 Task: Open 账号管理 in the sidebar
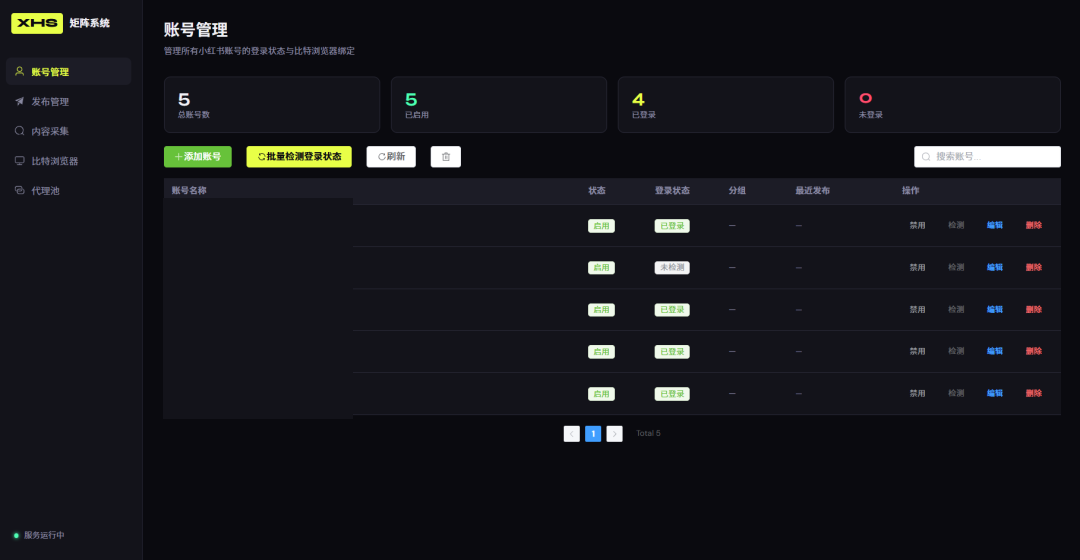click(68, 72)
